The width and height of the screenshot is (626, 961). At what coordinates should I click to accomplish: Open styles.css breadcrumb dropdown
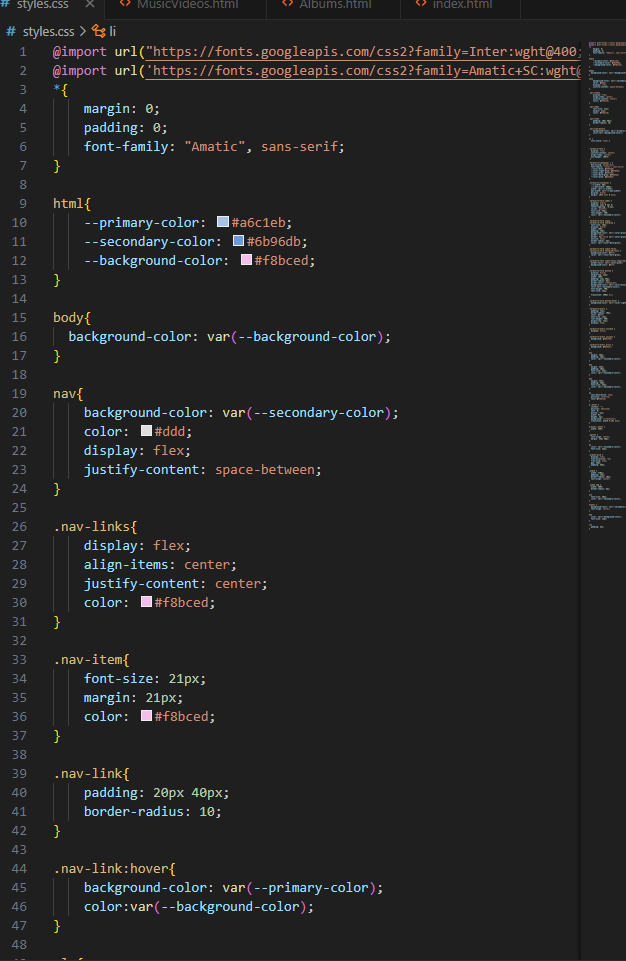50,31
